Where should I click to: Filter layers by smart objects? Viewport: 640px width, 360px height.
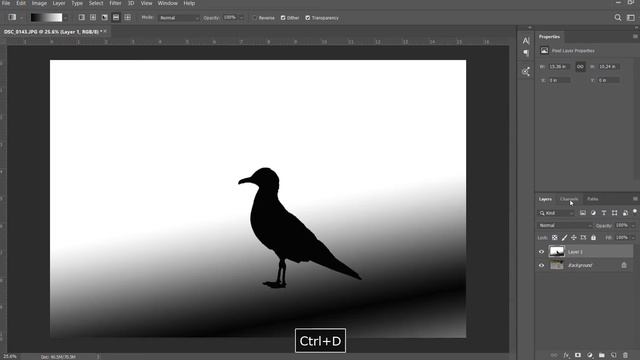pos(625,213)
